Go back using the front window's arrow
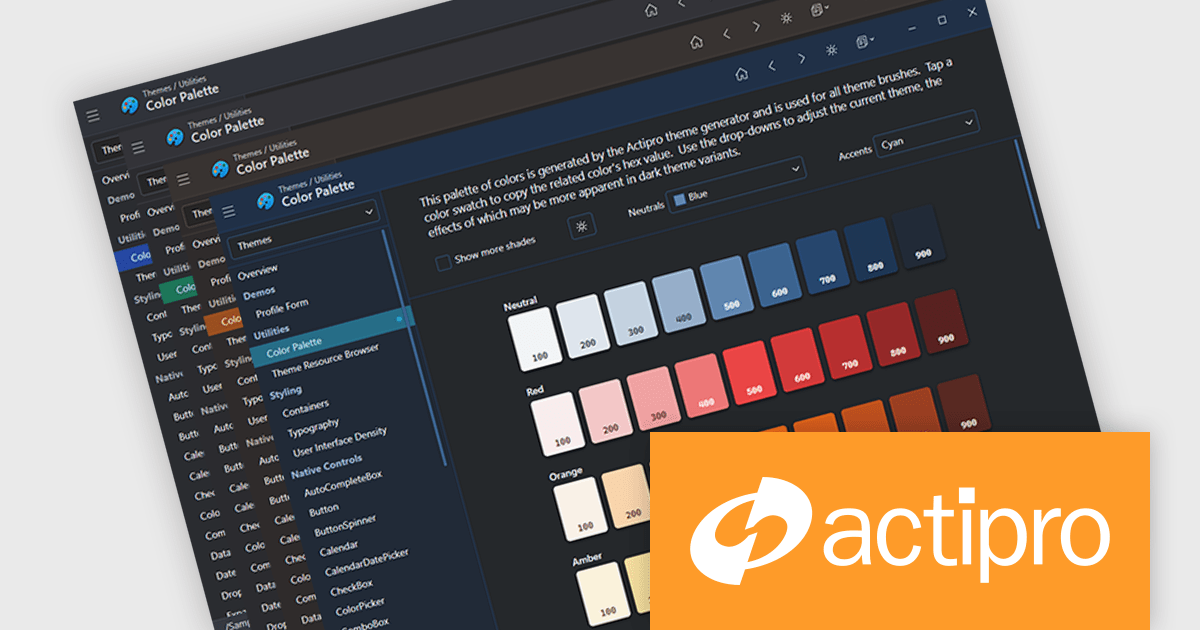Viewport: 1200px width, 630px height. click(x=772, y=65)
